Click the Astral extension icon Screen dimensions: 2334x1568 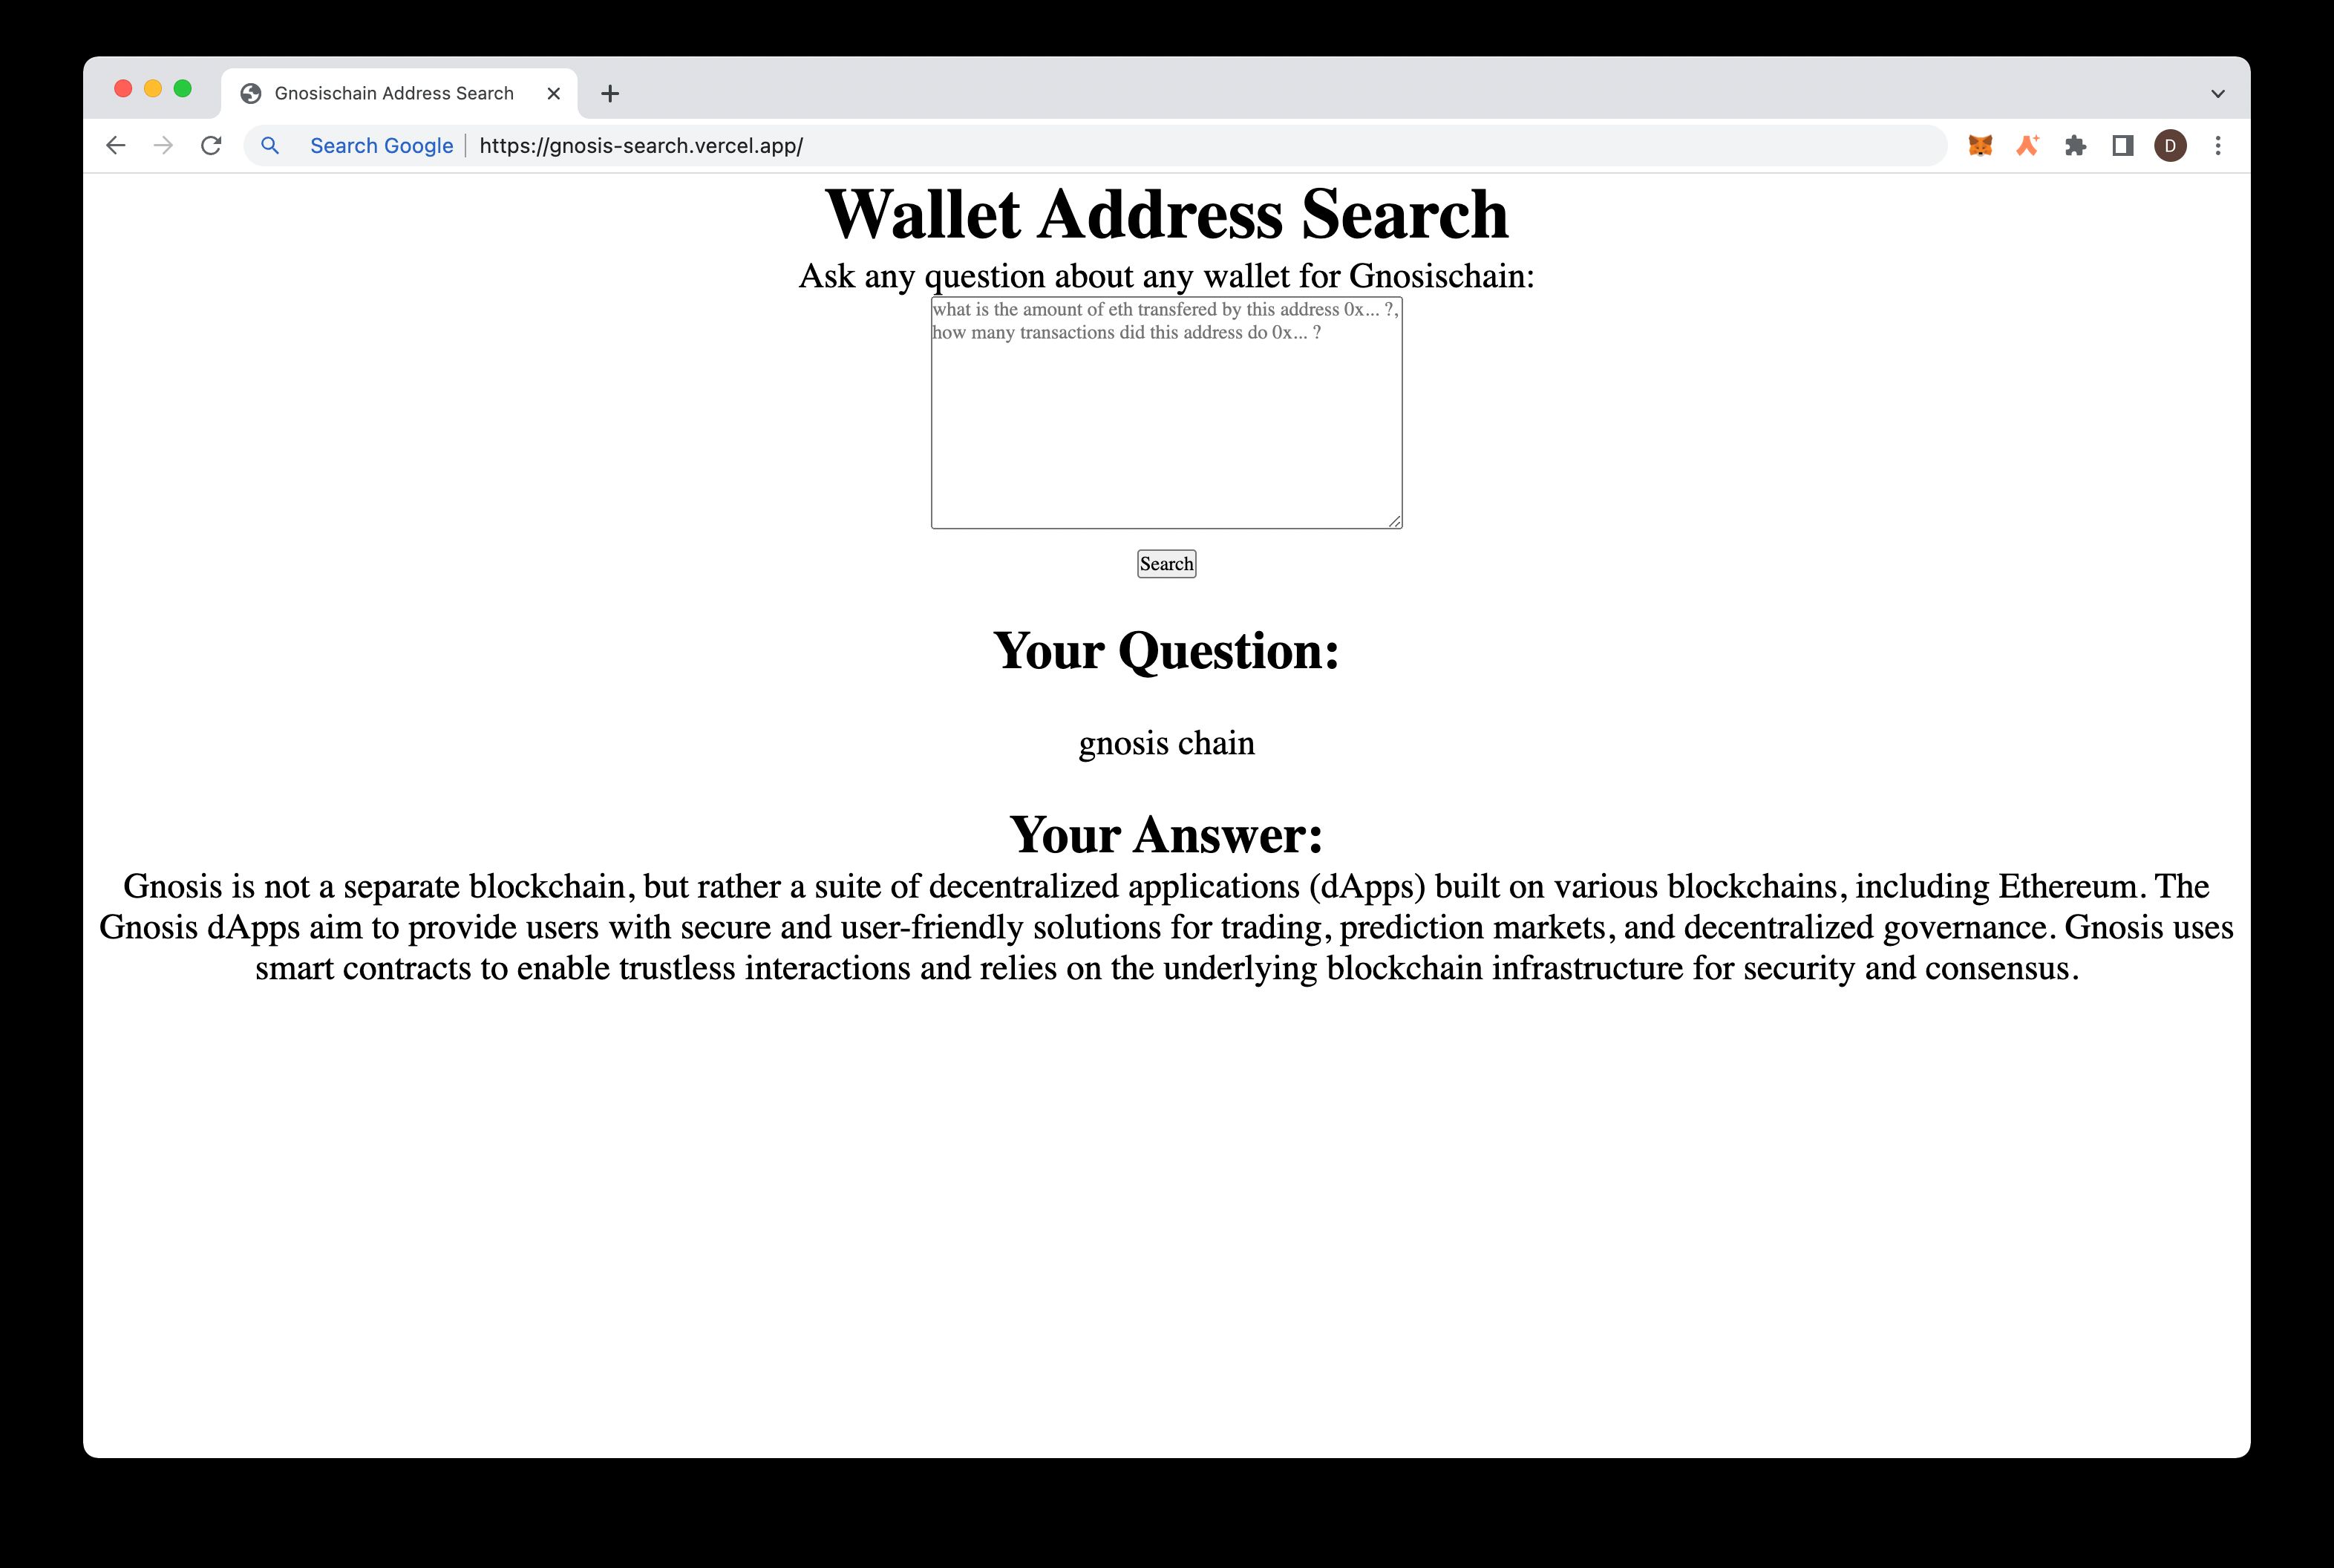pyautogui.click(x=2024, y=146)
